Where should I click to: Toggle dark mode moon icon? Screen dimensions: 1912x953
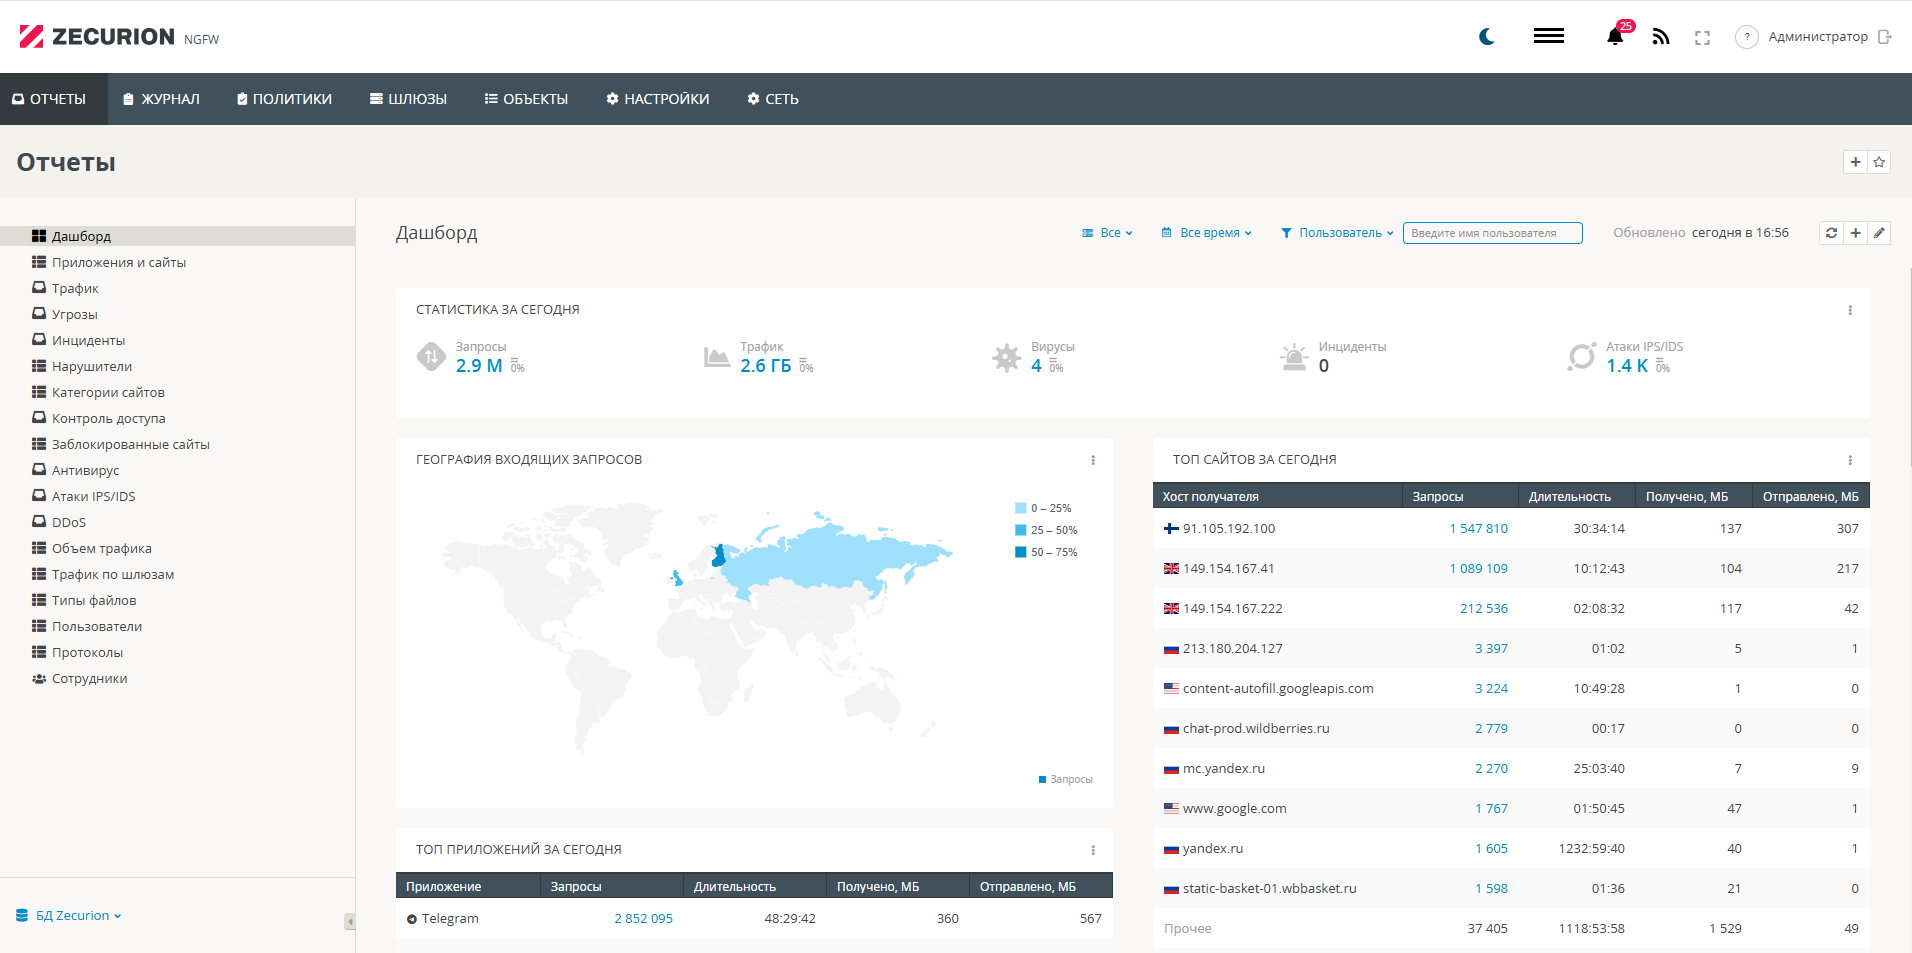[1487, 37]
